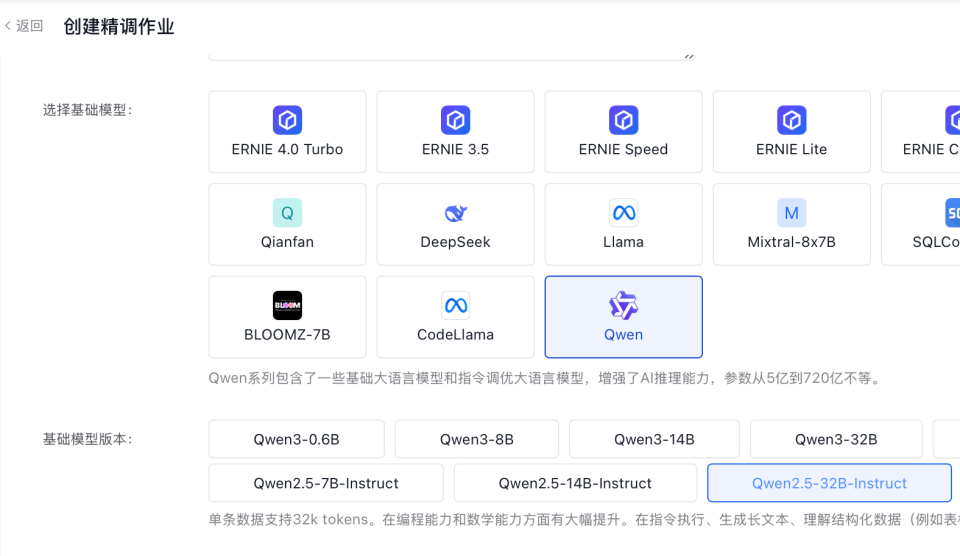Click the Llama Meta logo icon
Screen dimensions: 960x556
623,212
